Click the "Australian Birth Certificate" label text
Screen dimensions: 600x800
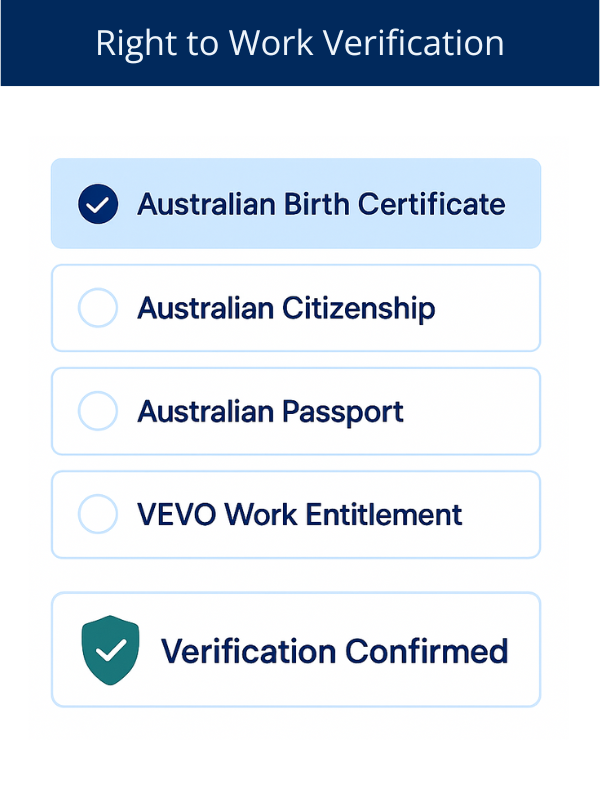coord(321,204)
